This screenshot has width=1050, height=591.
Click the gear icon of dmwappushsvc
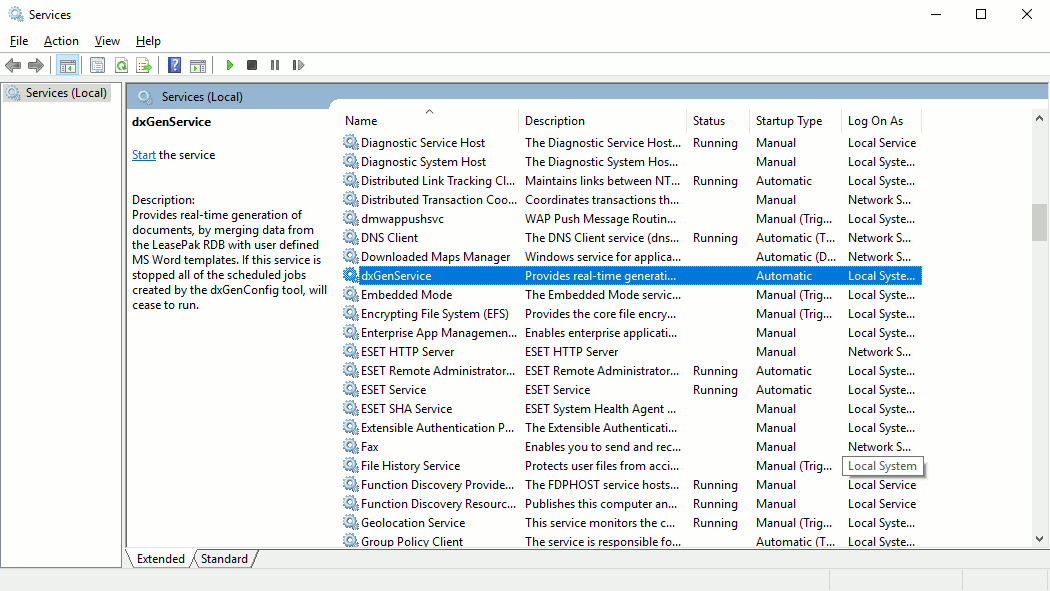pyautogui.click(x=350, y=218)
